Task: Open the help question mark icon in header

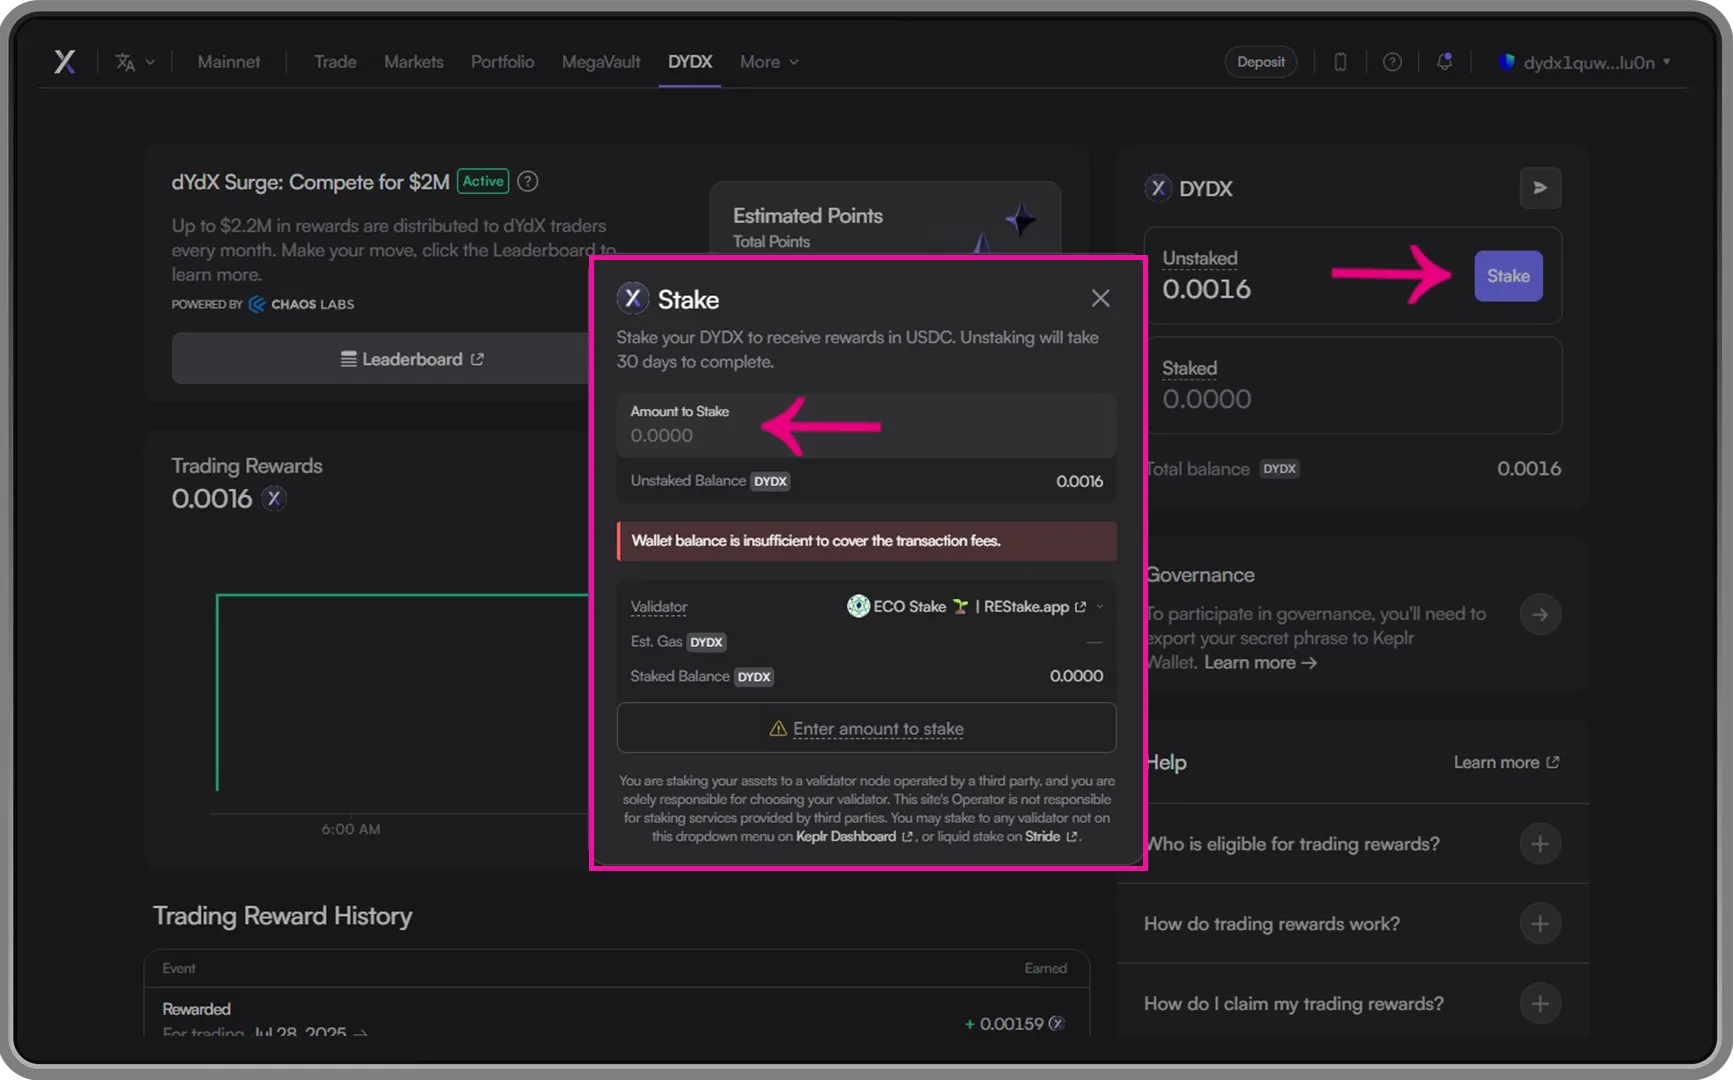Action: (x=1392, y=62)
